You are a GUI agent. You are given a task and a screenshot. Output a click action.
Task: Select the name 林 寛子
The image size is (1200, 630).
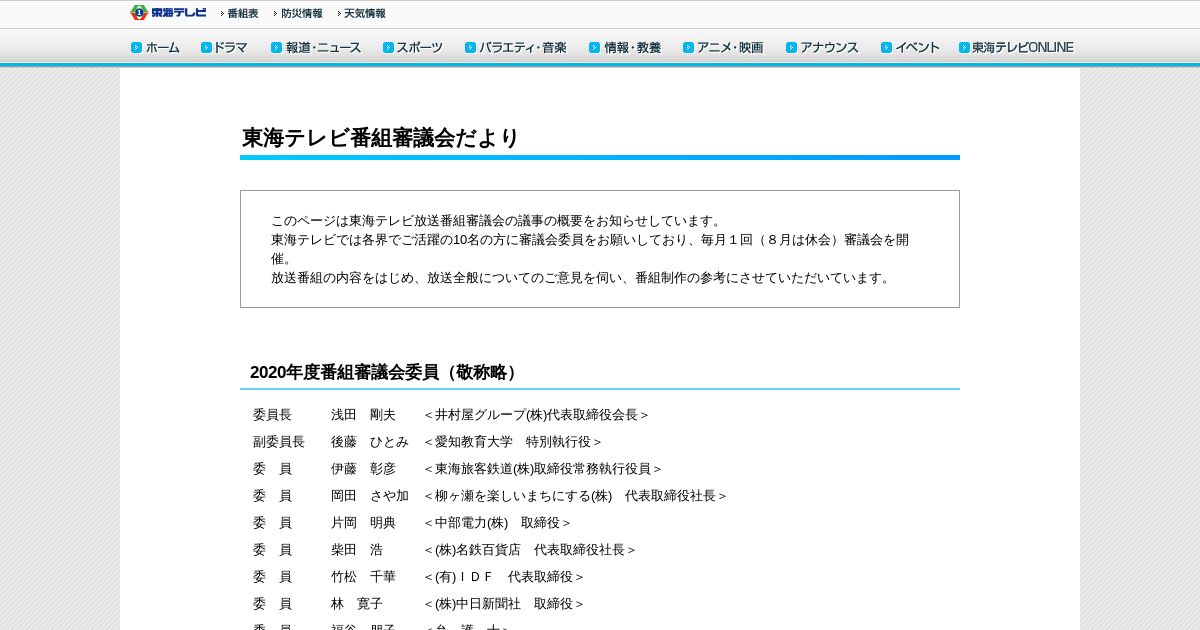coord(357,604)
